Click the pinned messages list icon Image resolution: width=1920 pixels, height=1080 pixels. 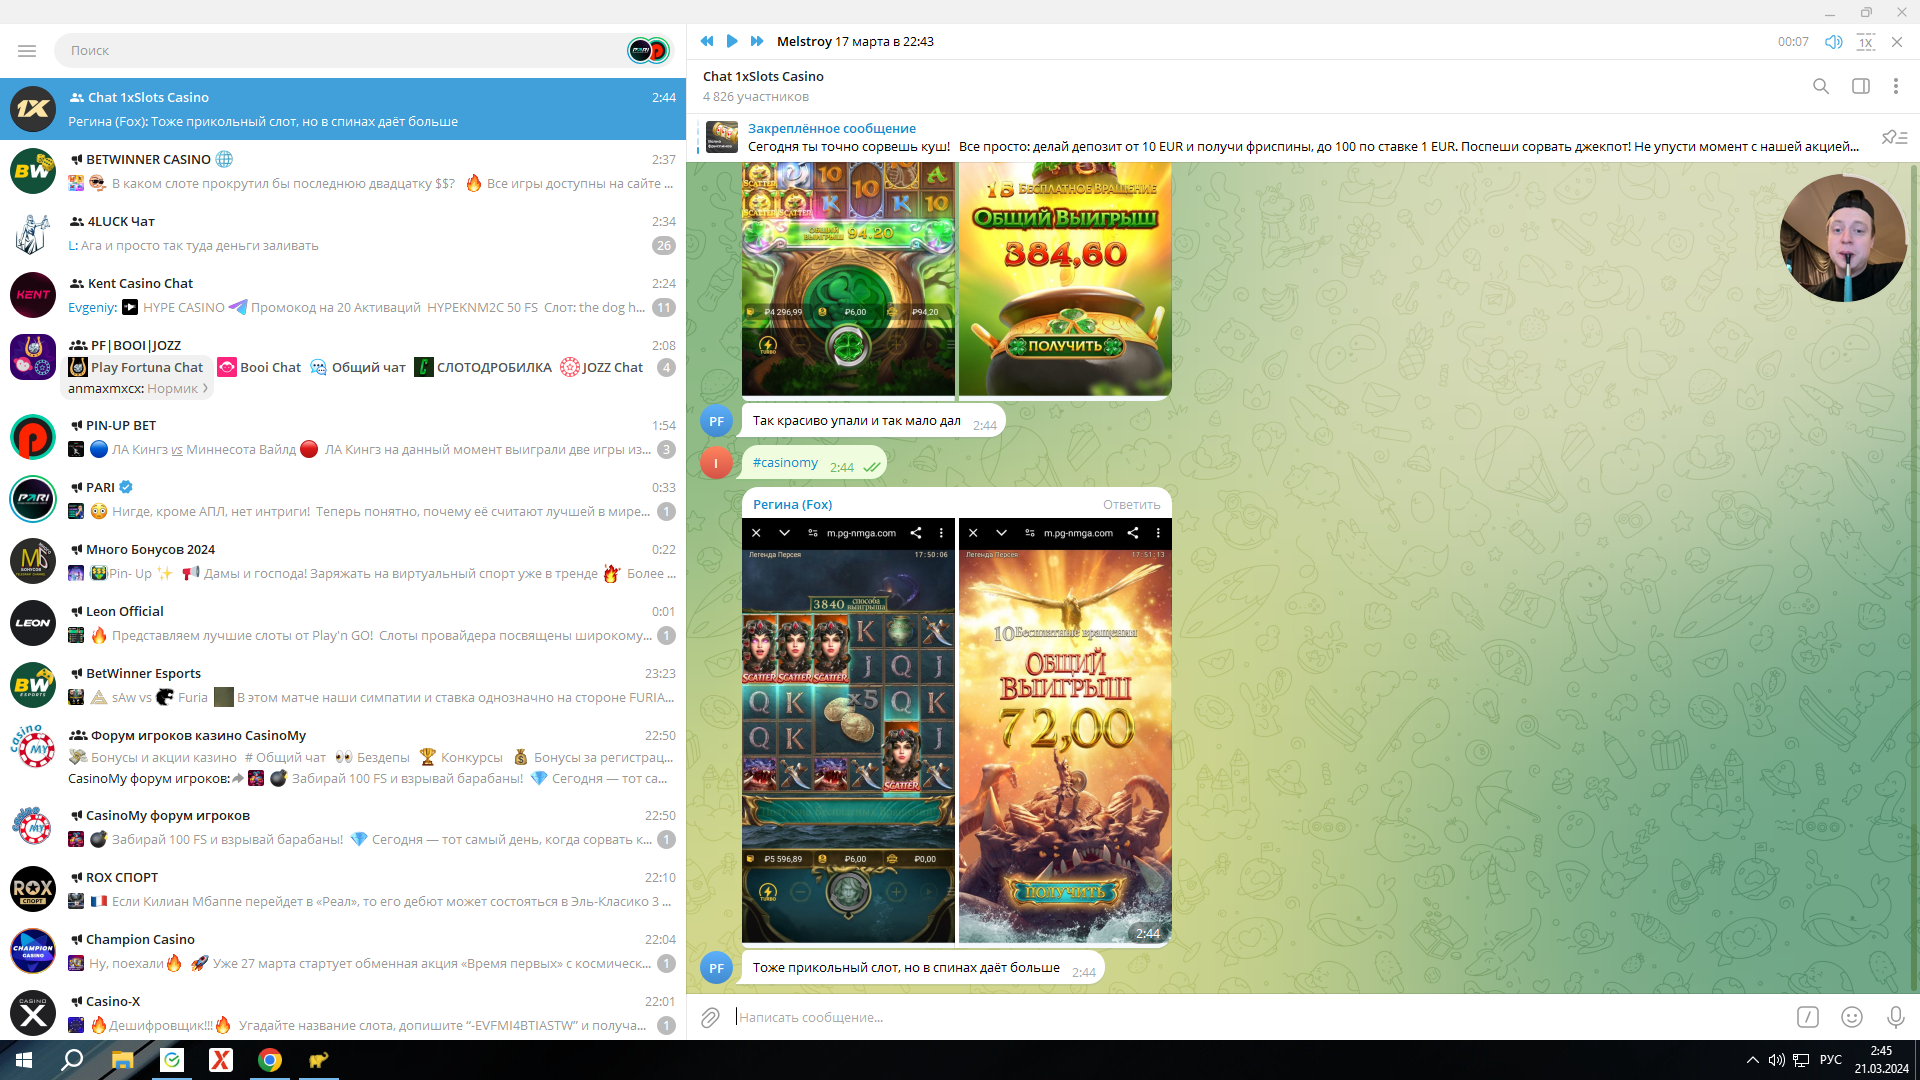(x=1894, y=137)
